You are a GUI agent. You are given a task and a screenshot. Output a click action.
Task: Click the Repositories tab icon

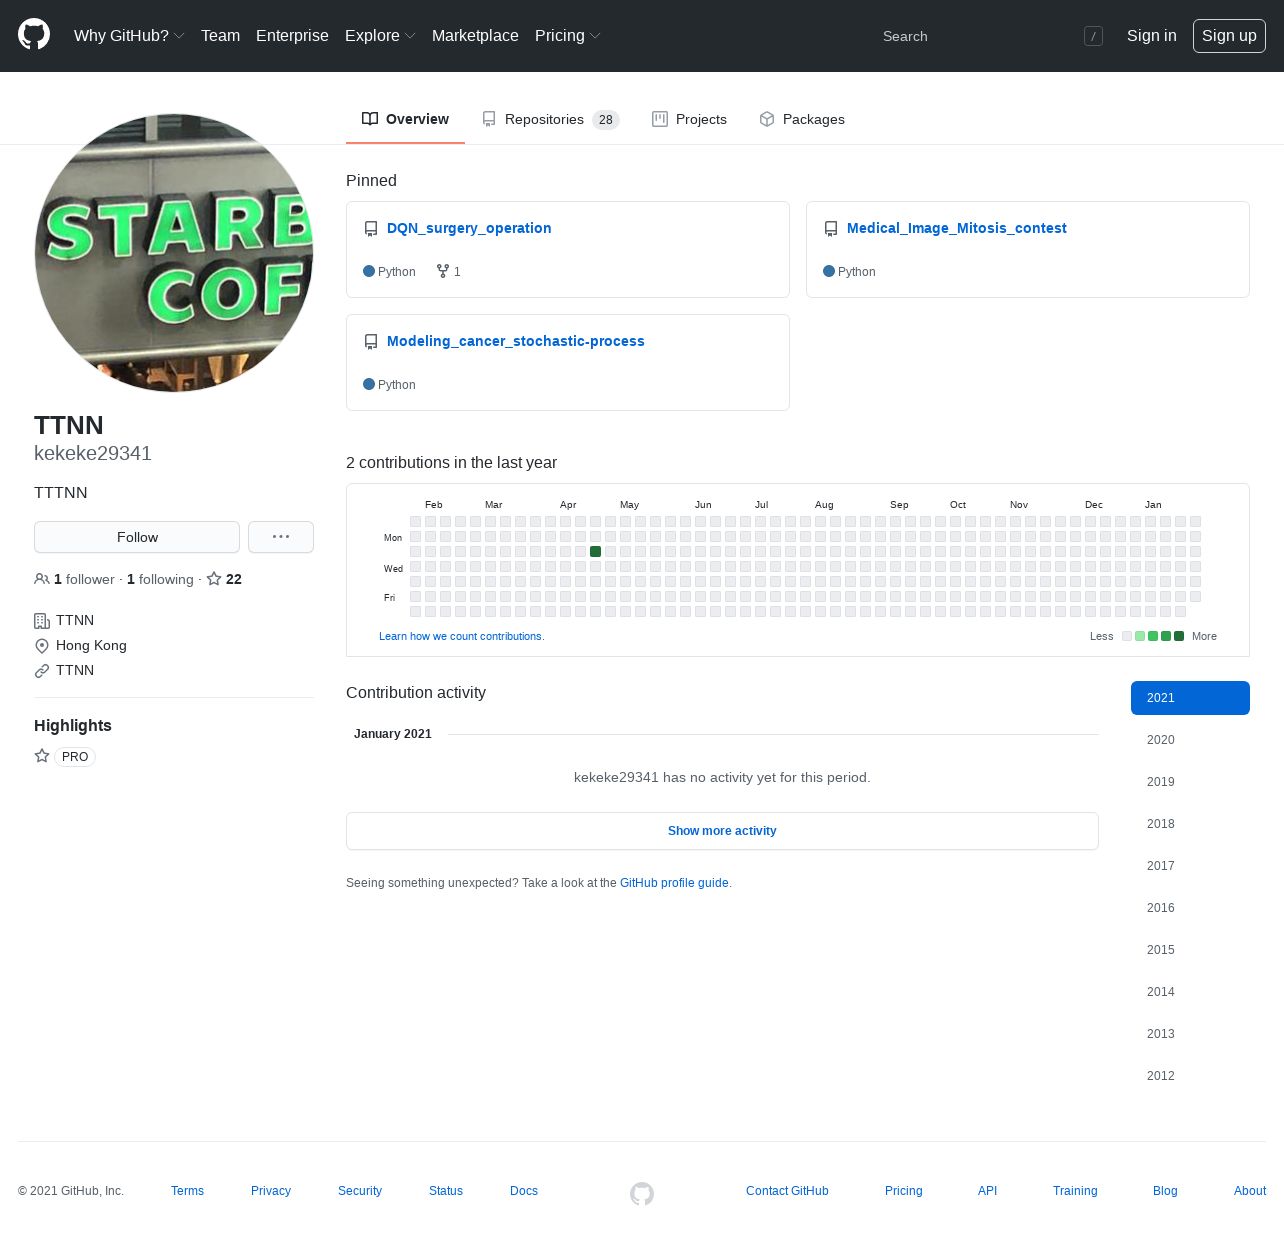(489, 119)
